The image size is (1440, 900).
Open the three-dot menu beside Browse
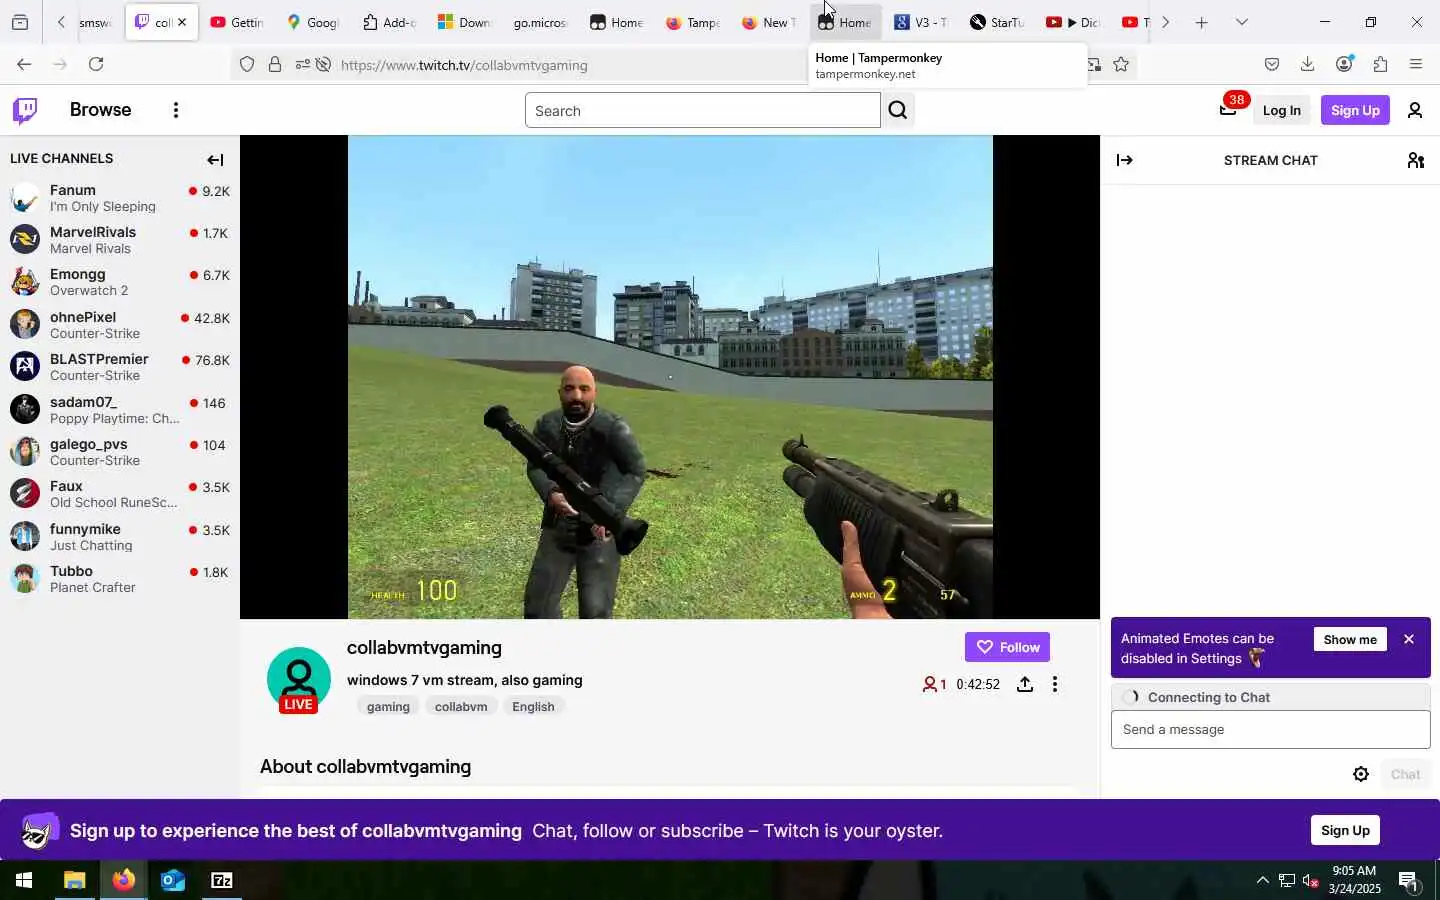(x=176, y=110)
